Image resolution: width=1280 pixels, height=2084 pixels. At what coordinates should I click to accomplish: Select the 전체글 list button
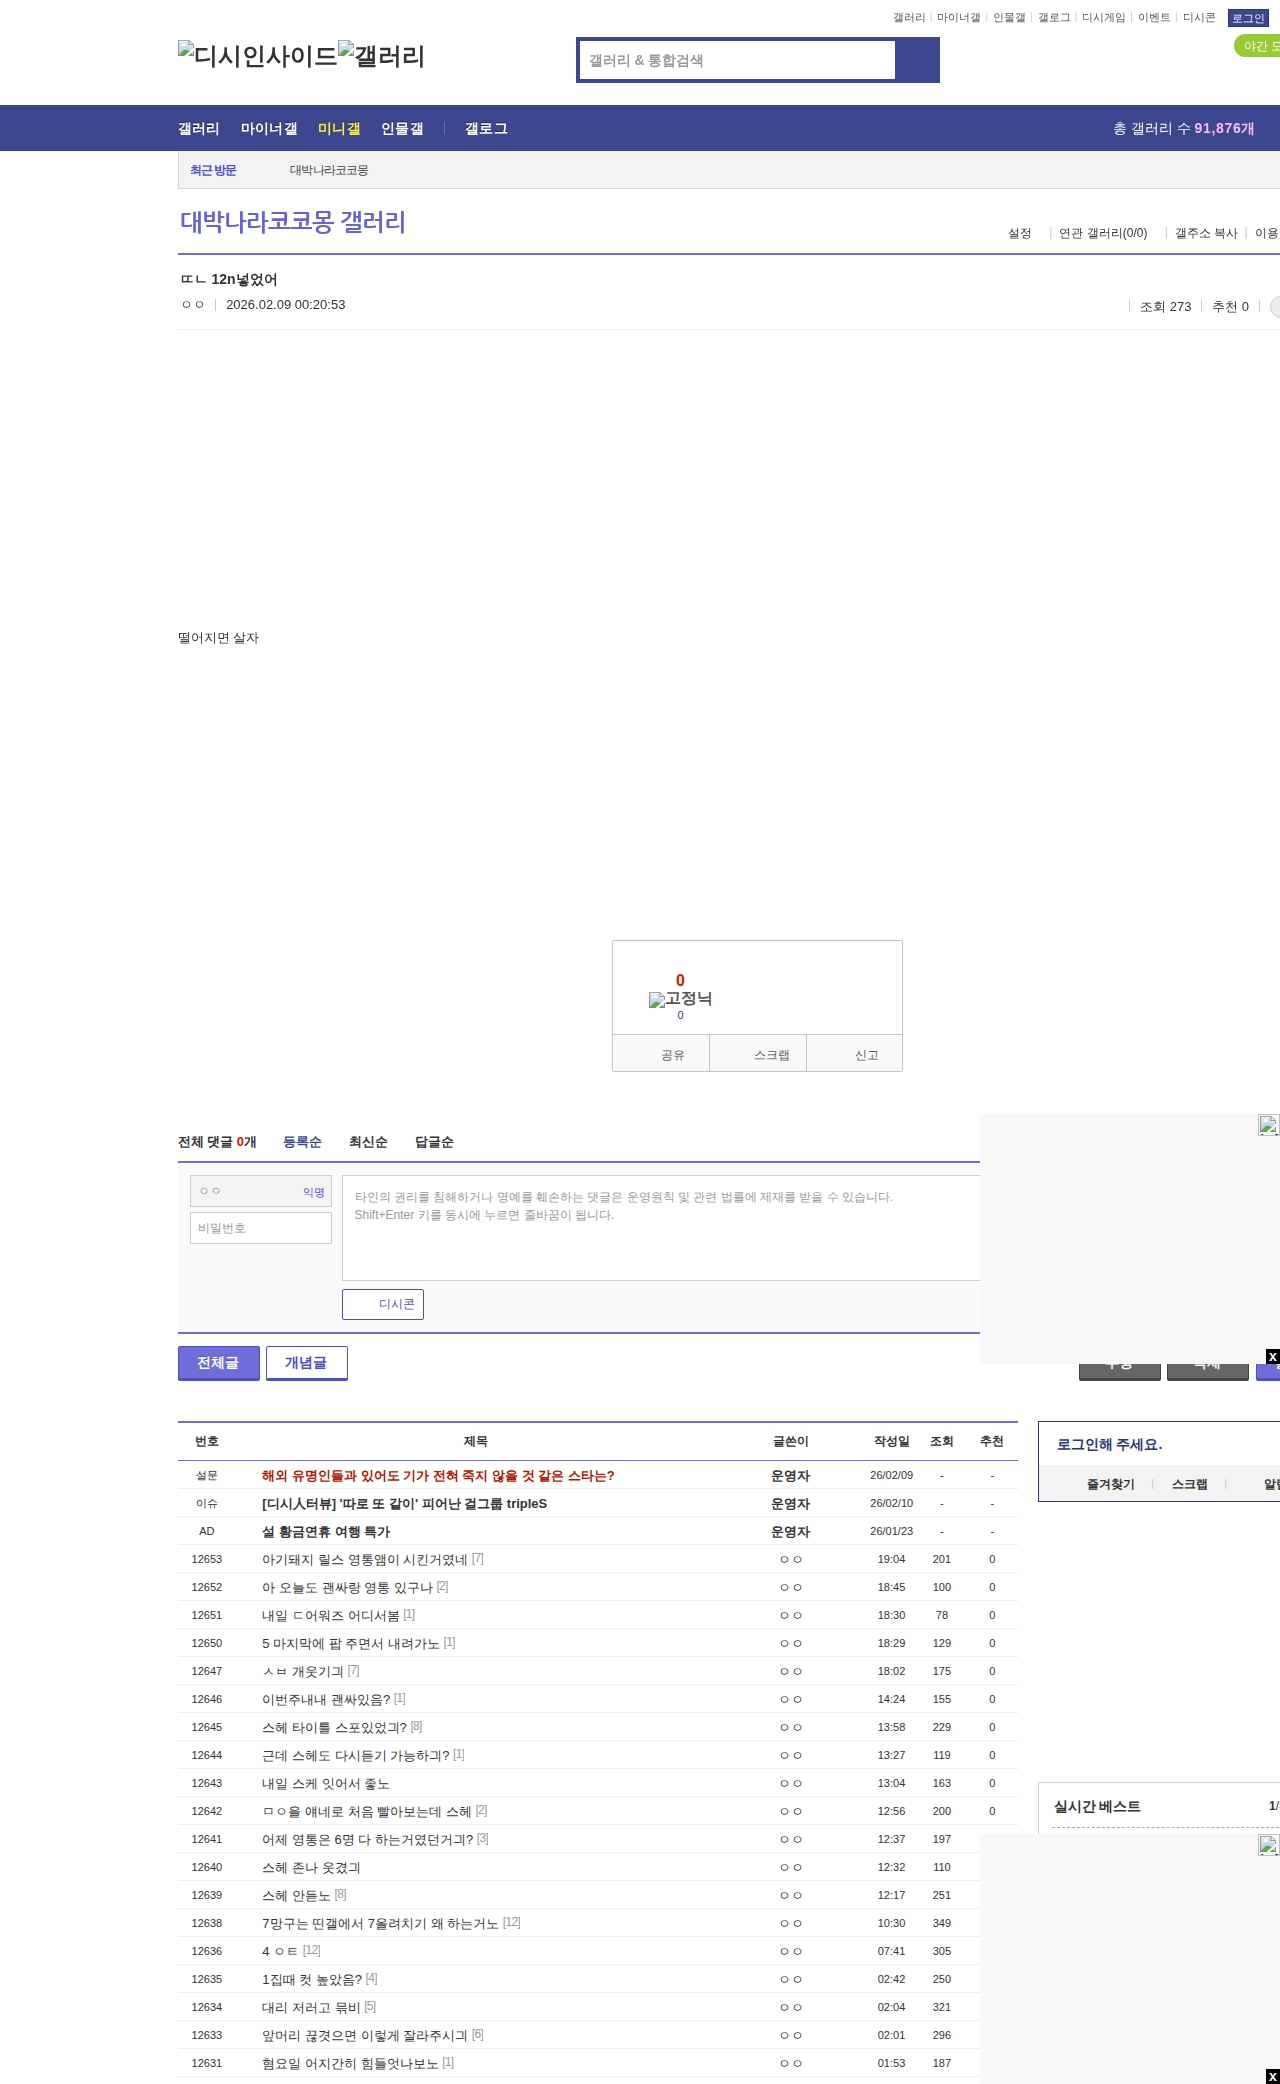[219, 1363]
